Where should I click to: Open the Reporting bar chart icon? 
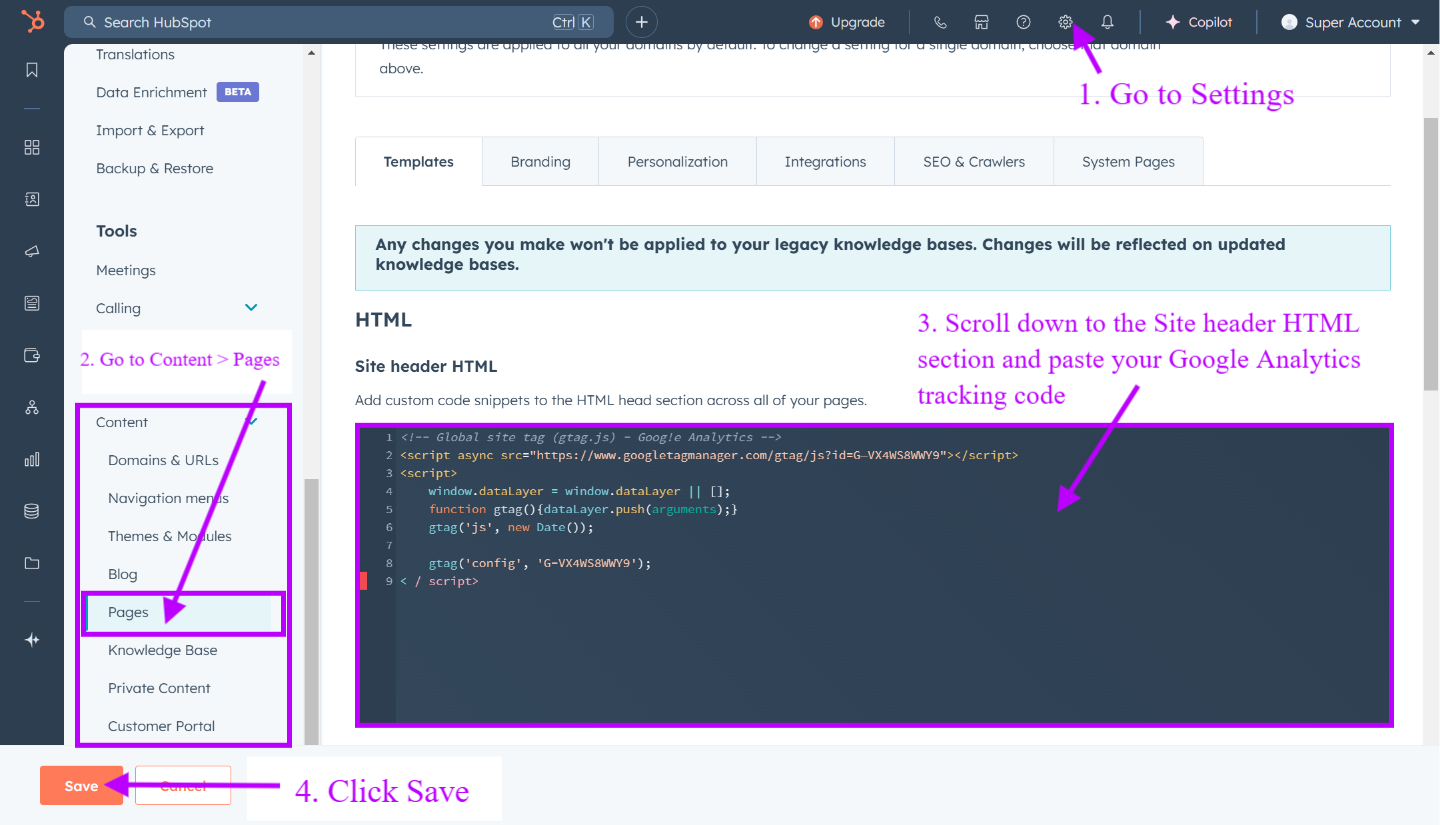(x=32, y=460)
